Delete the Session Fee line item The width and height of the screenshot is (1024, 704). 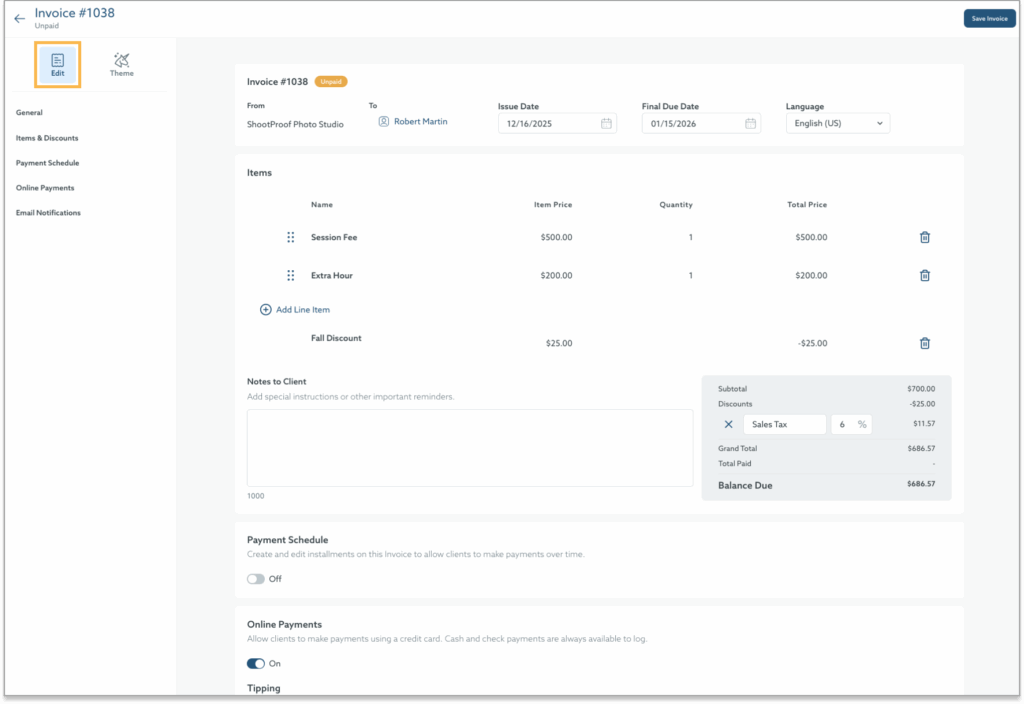coord(924,237)
